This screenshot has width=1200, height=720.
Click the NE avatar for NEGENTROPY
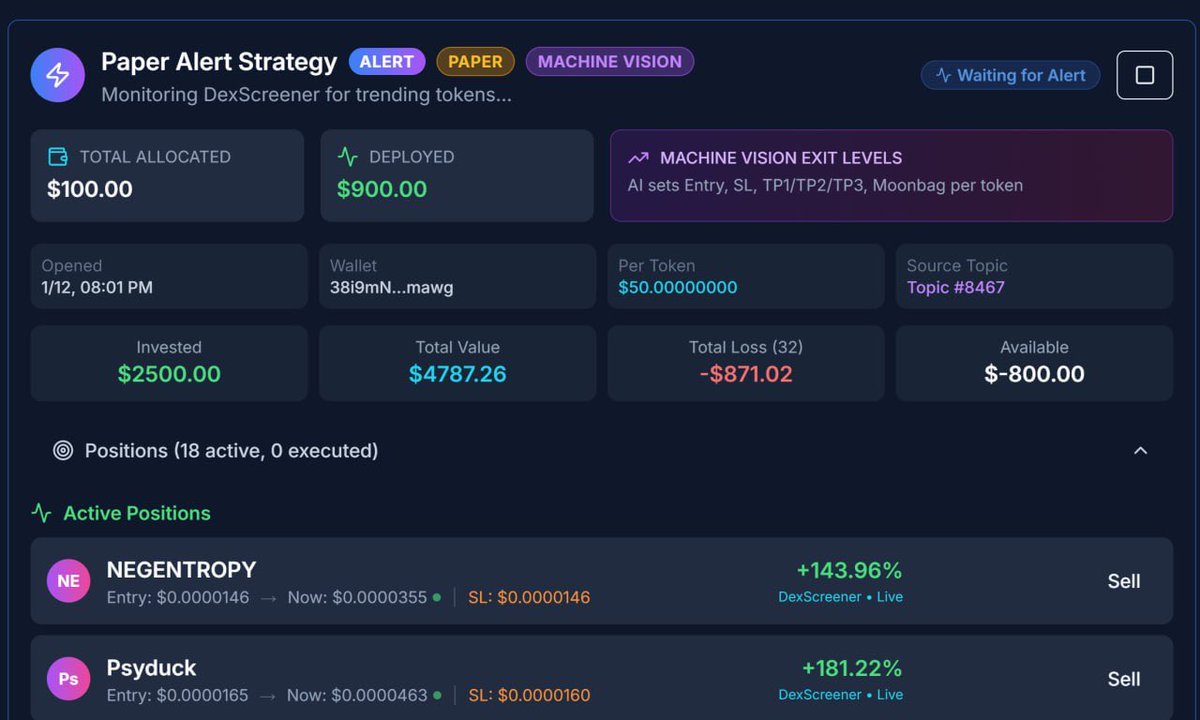68,581
